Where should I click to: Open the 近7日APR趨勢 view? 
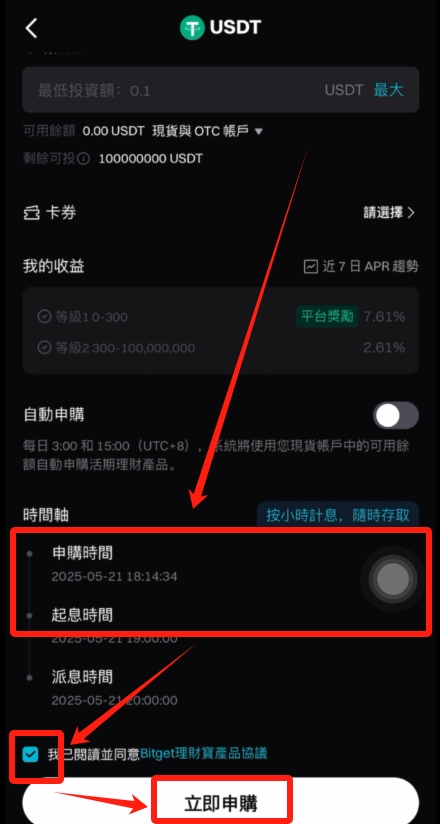tap(361, 267)
